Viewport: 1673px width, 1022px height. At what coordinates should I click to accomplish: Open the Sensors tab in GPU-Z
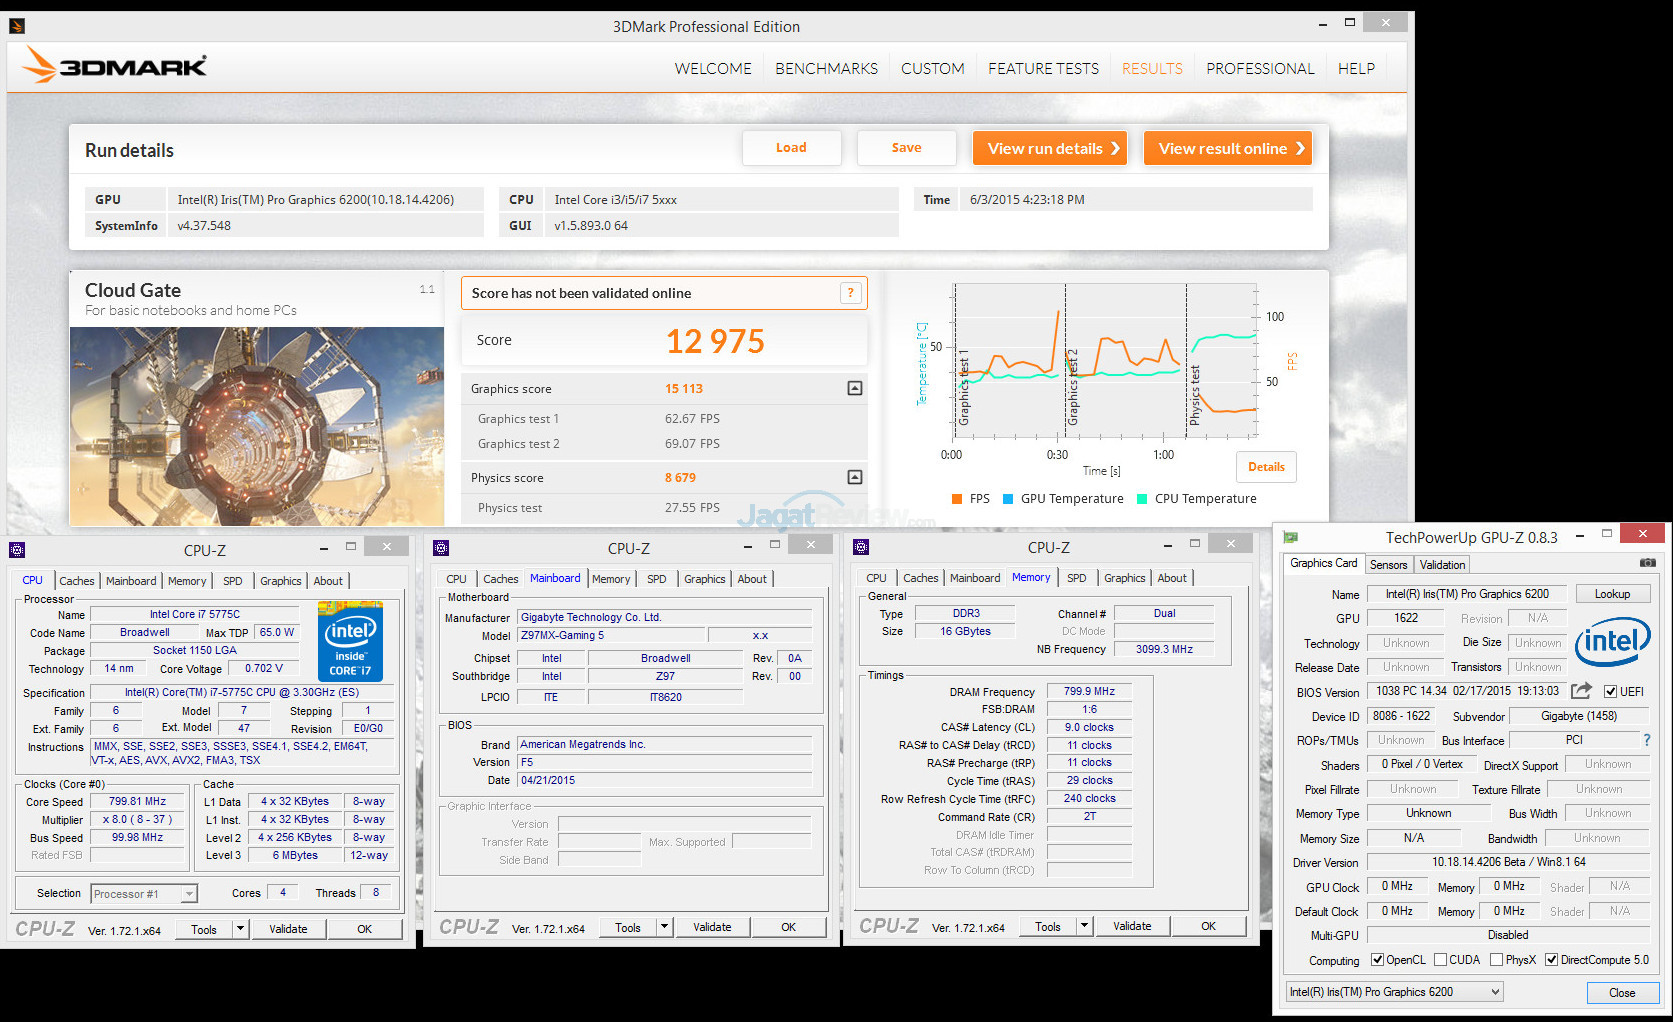pyautogui.click(x=1388, y=565)
